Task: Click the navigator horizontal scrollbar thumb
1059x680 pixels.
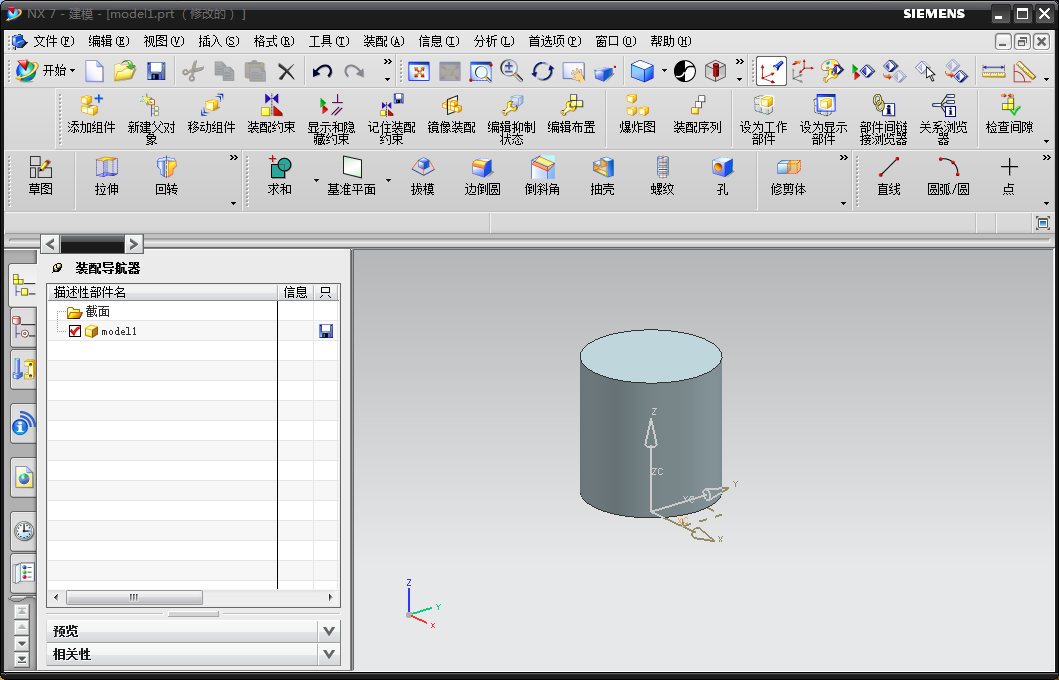Action: coord(133,597)
